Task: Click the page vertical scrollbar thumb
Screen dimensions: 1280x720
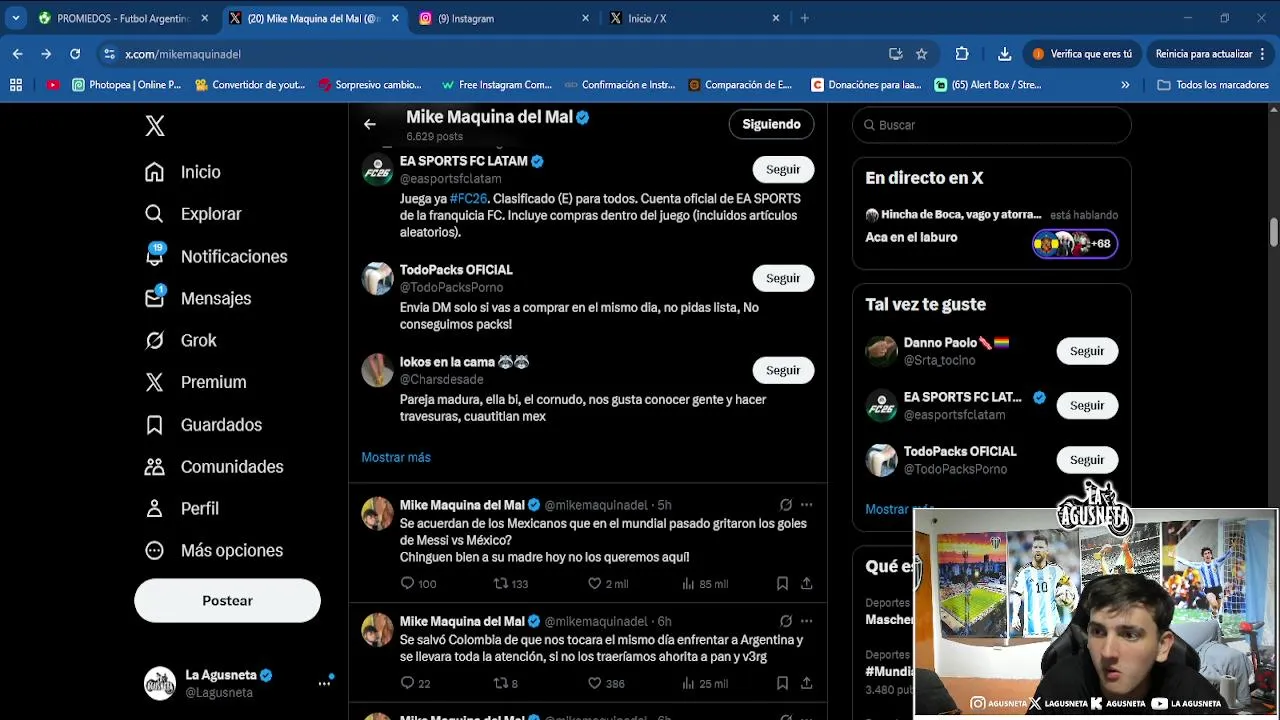Action: [1273, 231]
